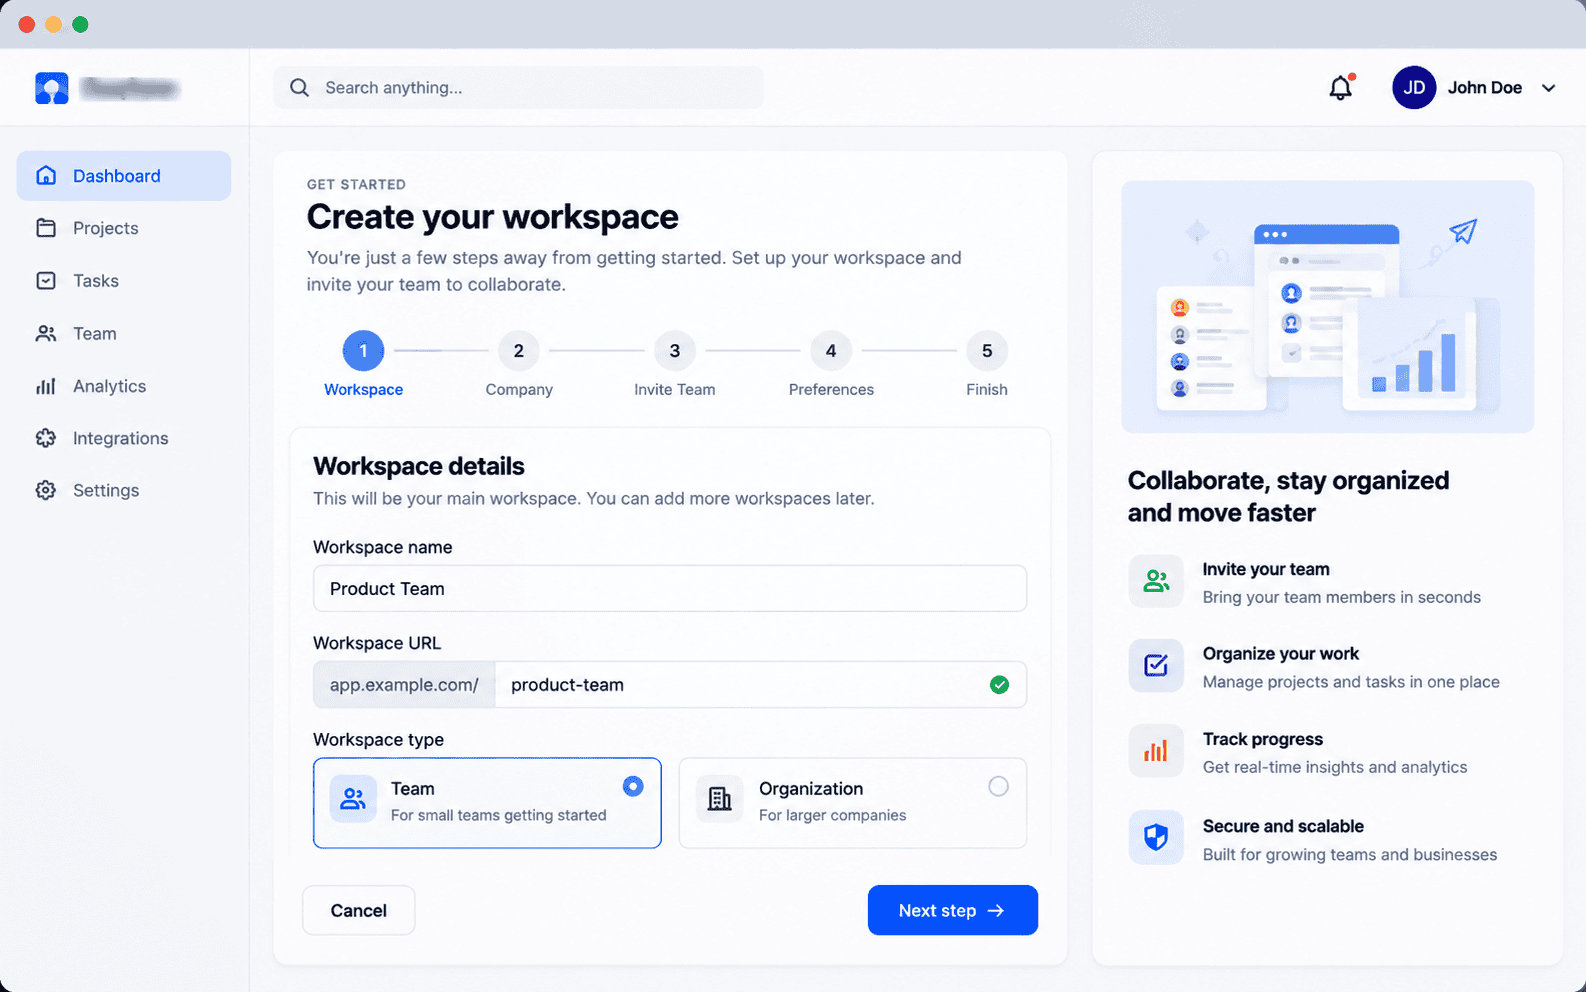
Task: Click the Tasks checkbox icon in sidebar
Action: click(x=46, y=281)
